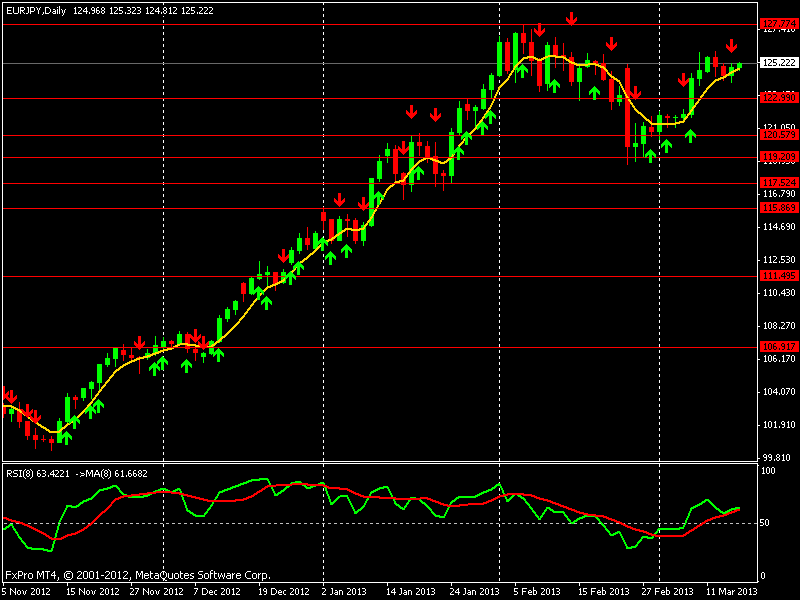Select the 2 Jan 2013 date label
The width and height of the screenshot is (800, 600).
tap(344, 592)
